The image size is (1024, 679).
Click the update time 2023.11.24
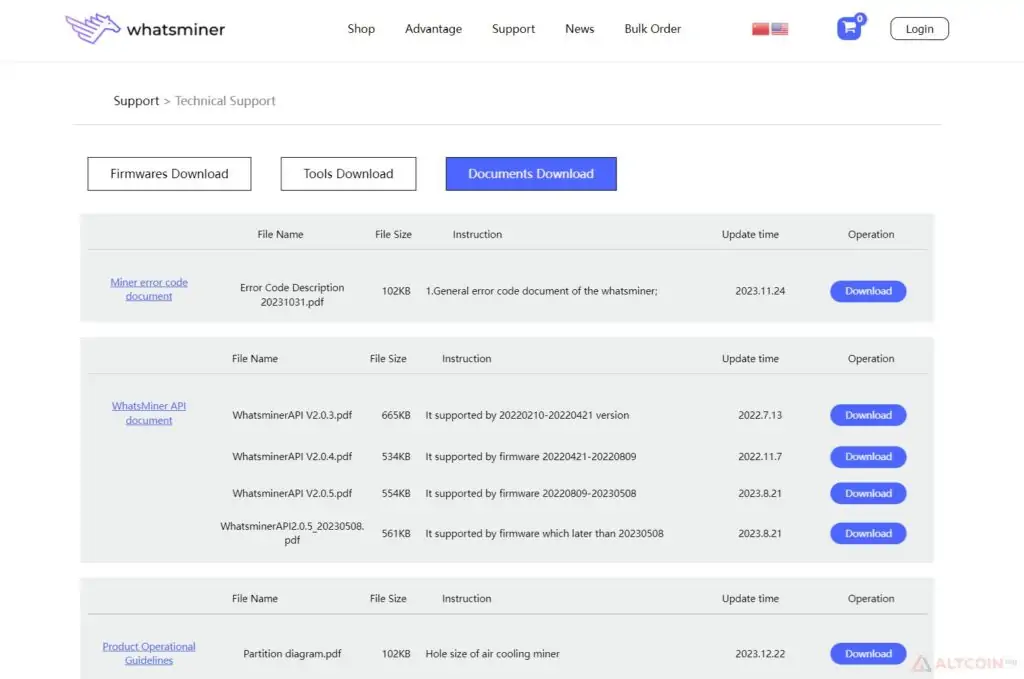pos(760,291)
